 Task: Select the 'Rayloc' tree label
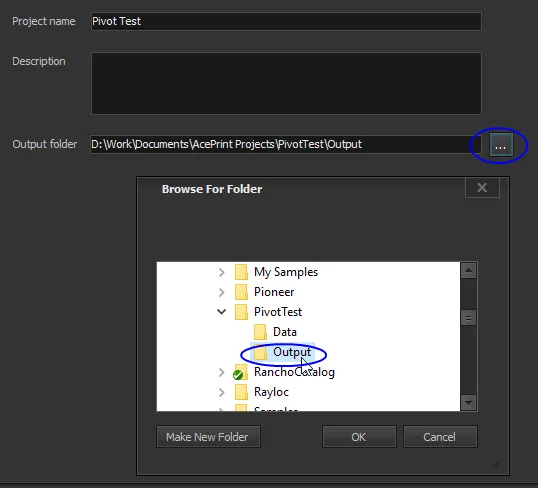click(x=271, y=392)
